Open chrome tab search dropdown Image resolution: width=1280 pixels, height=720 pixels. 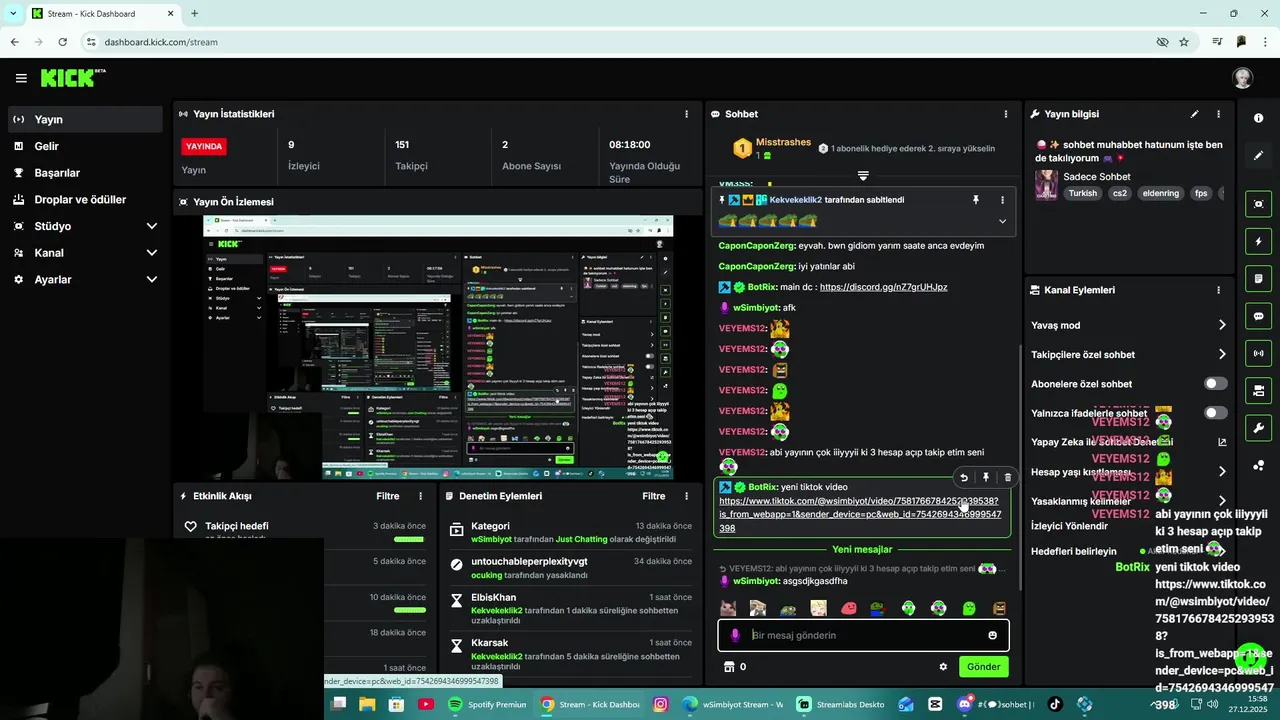(x=13, y=13)
